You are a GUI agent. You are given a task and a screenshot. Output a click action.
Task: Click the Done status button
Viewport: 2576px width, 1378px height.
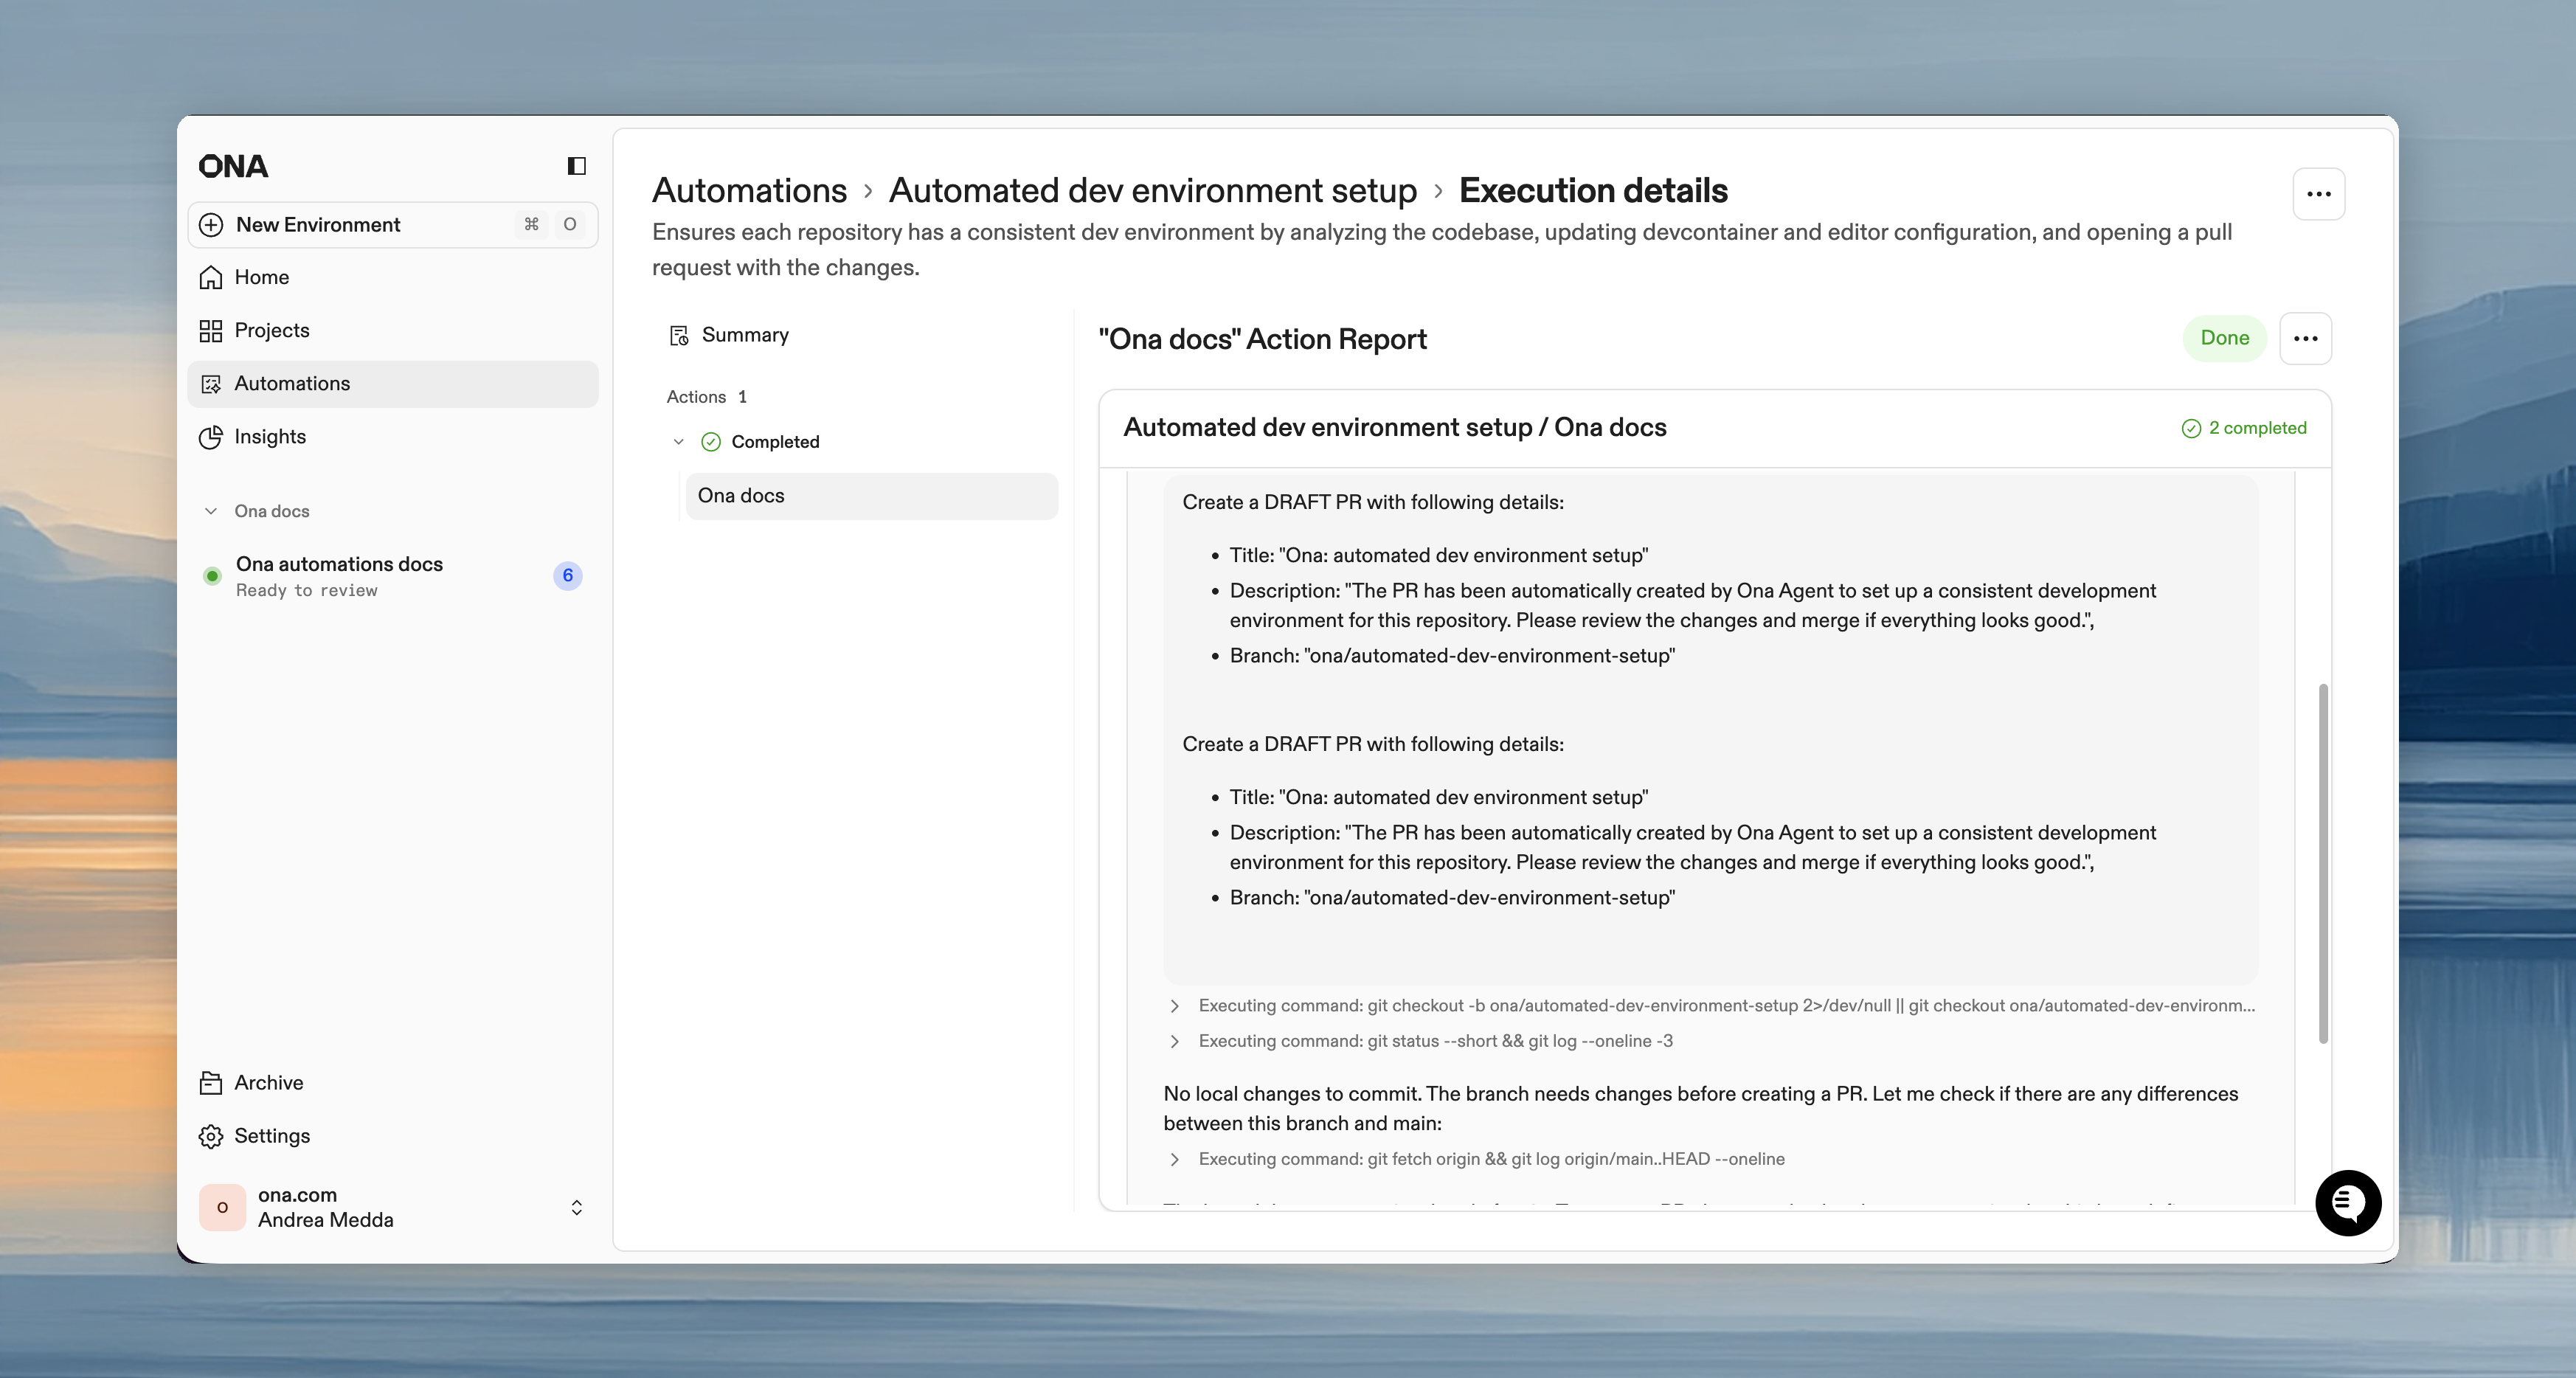tap(2224, 338)
